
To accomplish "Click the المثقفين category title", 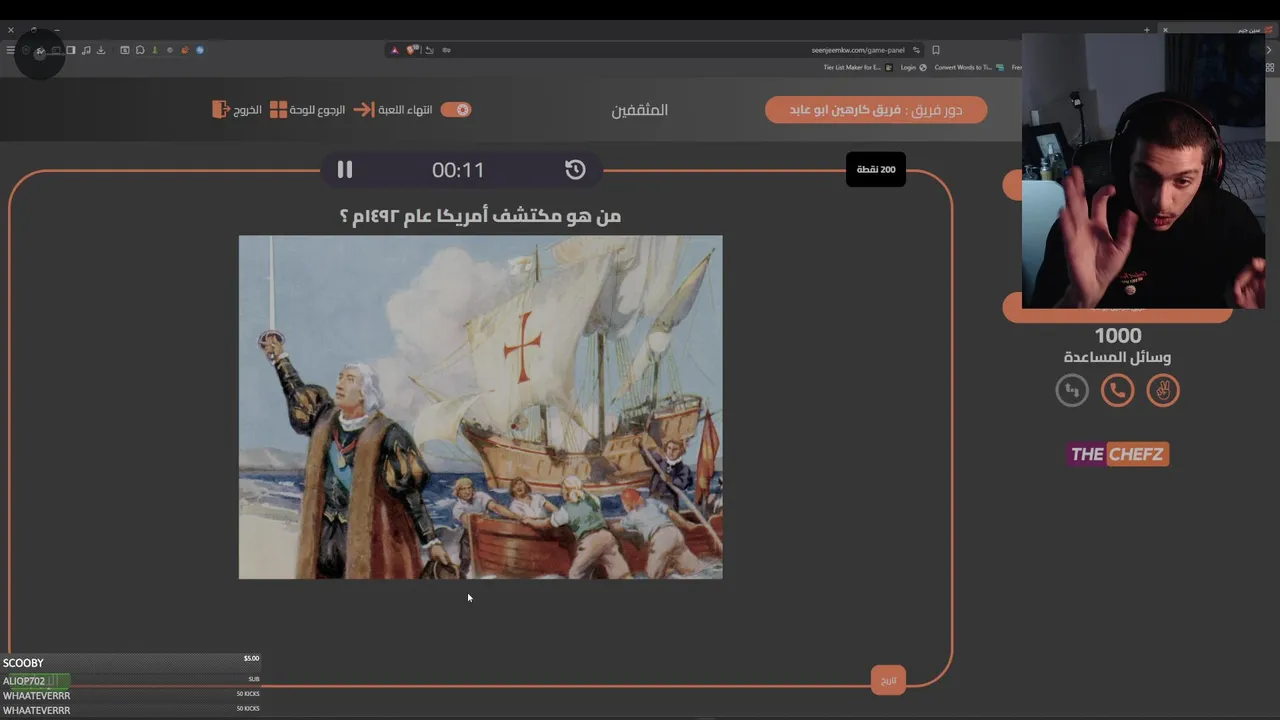I will (640, 110).
